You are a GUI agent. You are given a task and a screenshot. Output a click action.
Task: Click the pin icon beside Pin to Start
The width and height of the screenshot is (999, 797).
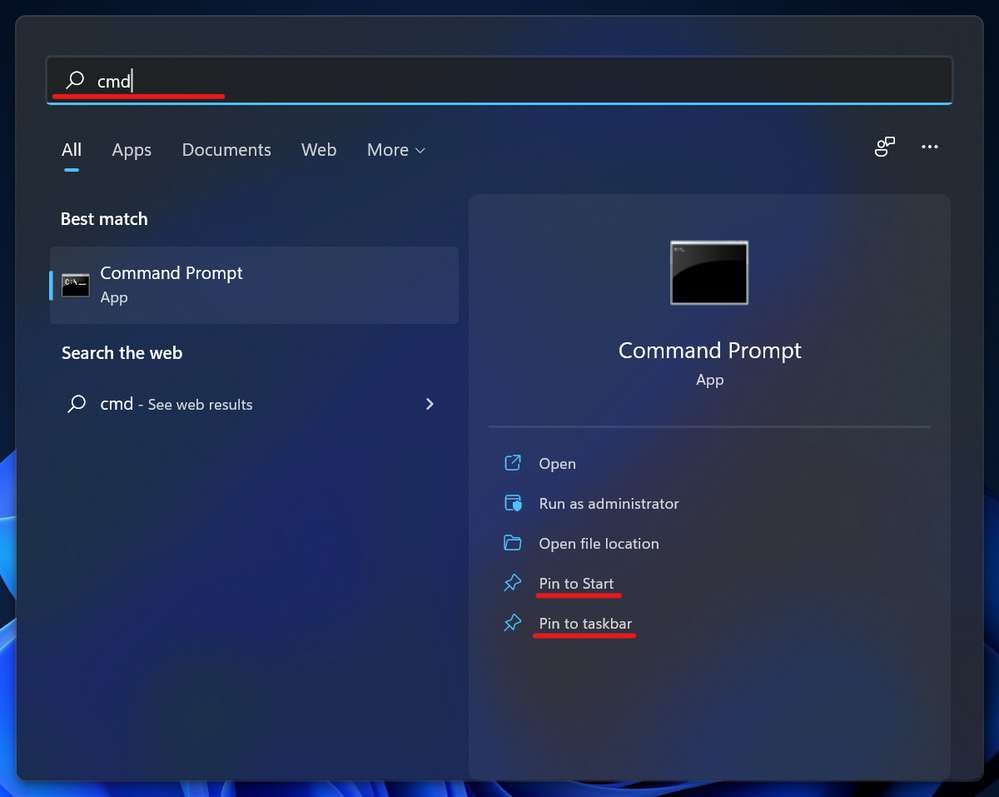coord(513,583)
